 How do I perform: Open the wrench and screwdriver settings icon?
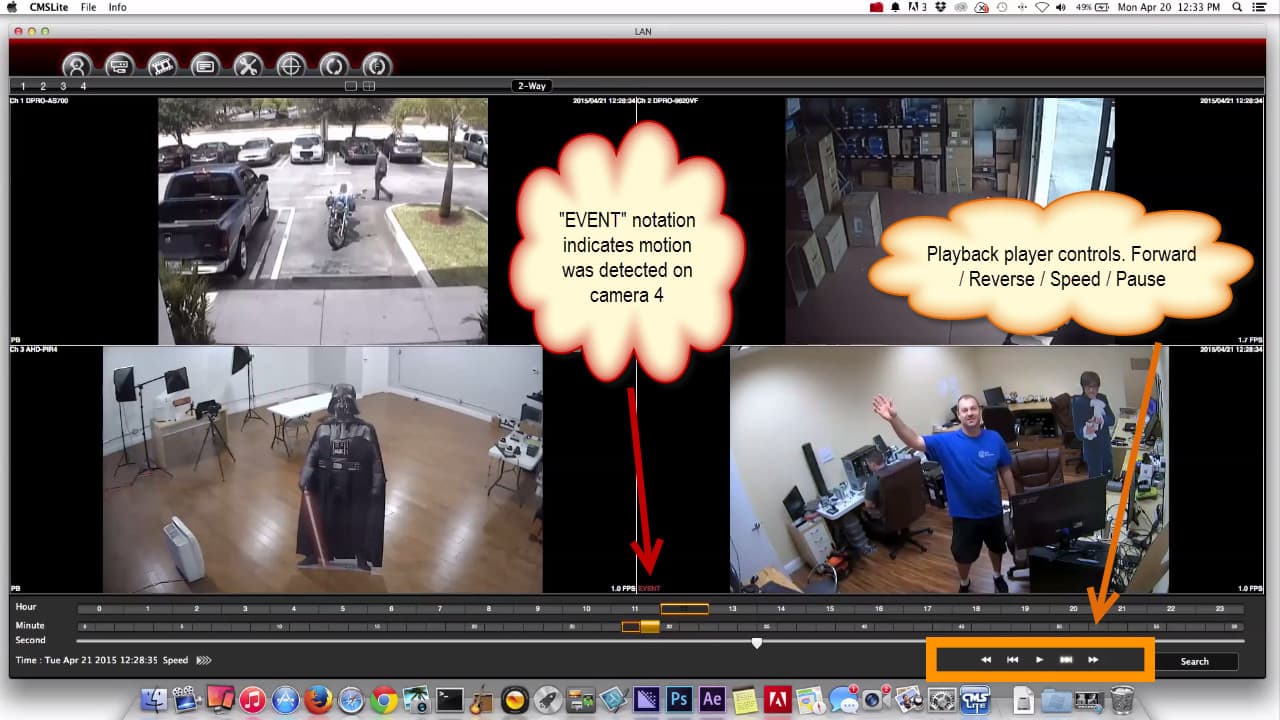pyautogui.click(x=248, y=67)
